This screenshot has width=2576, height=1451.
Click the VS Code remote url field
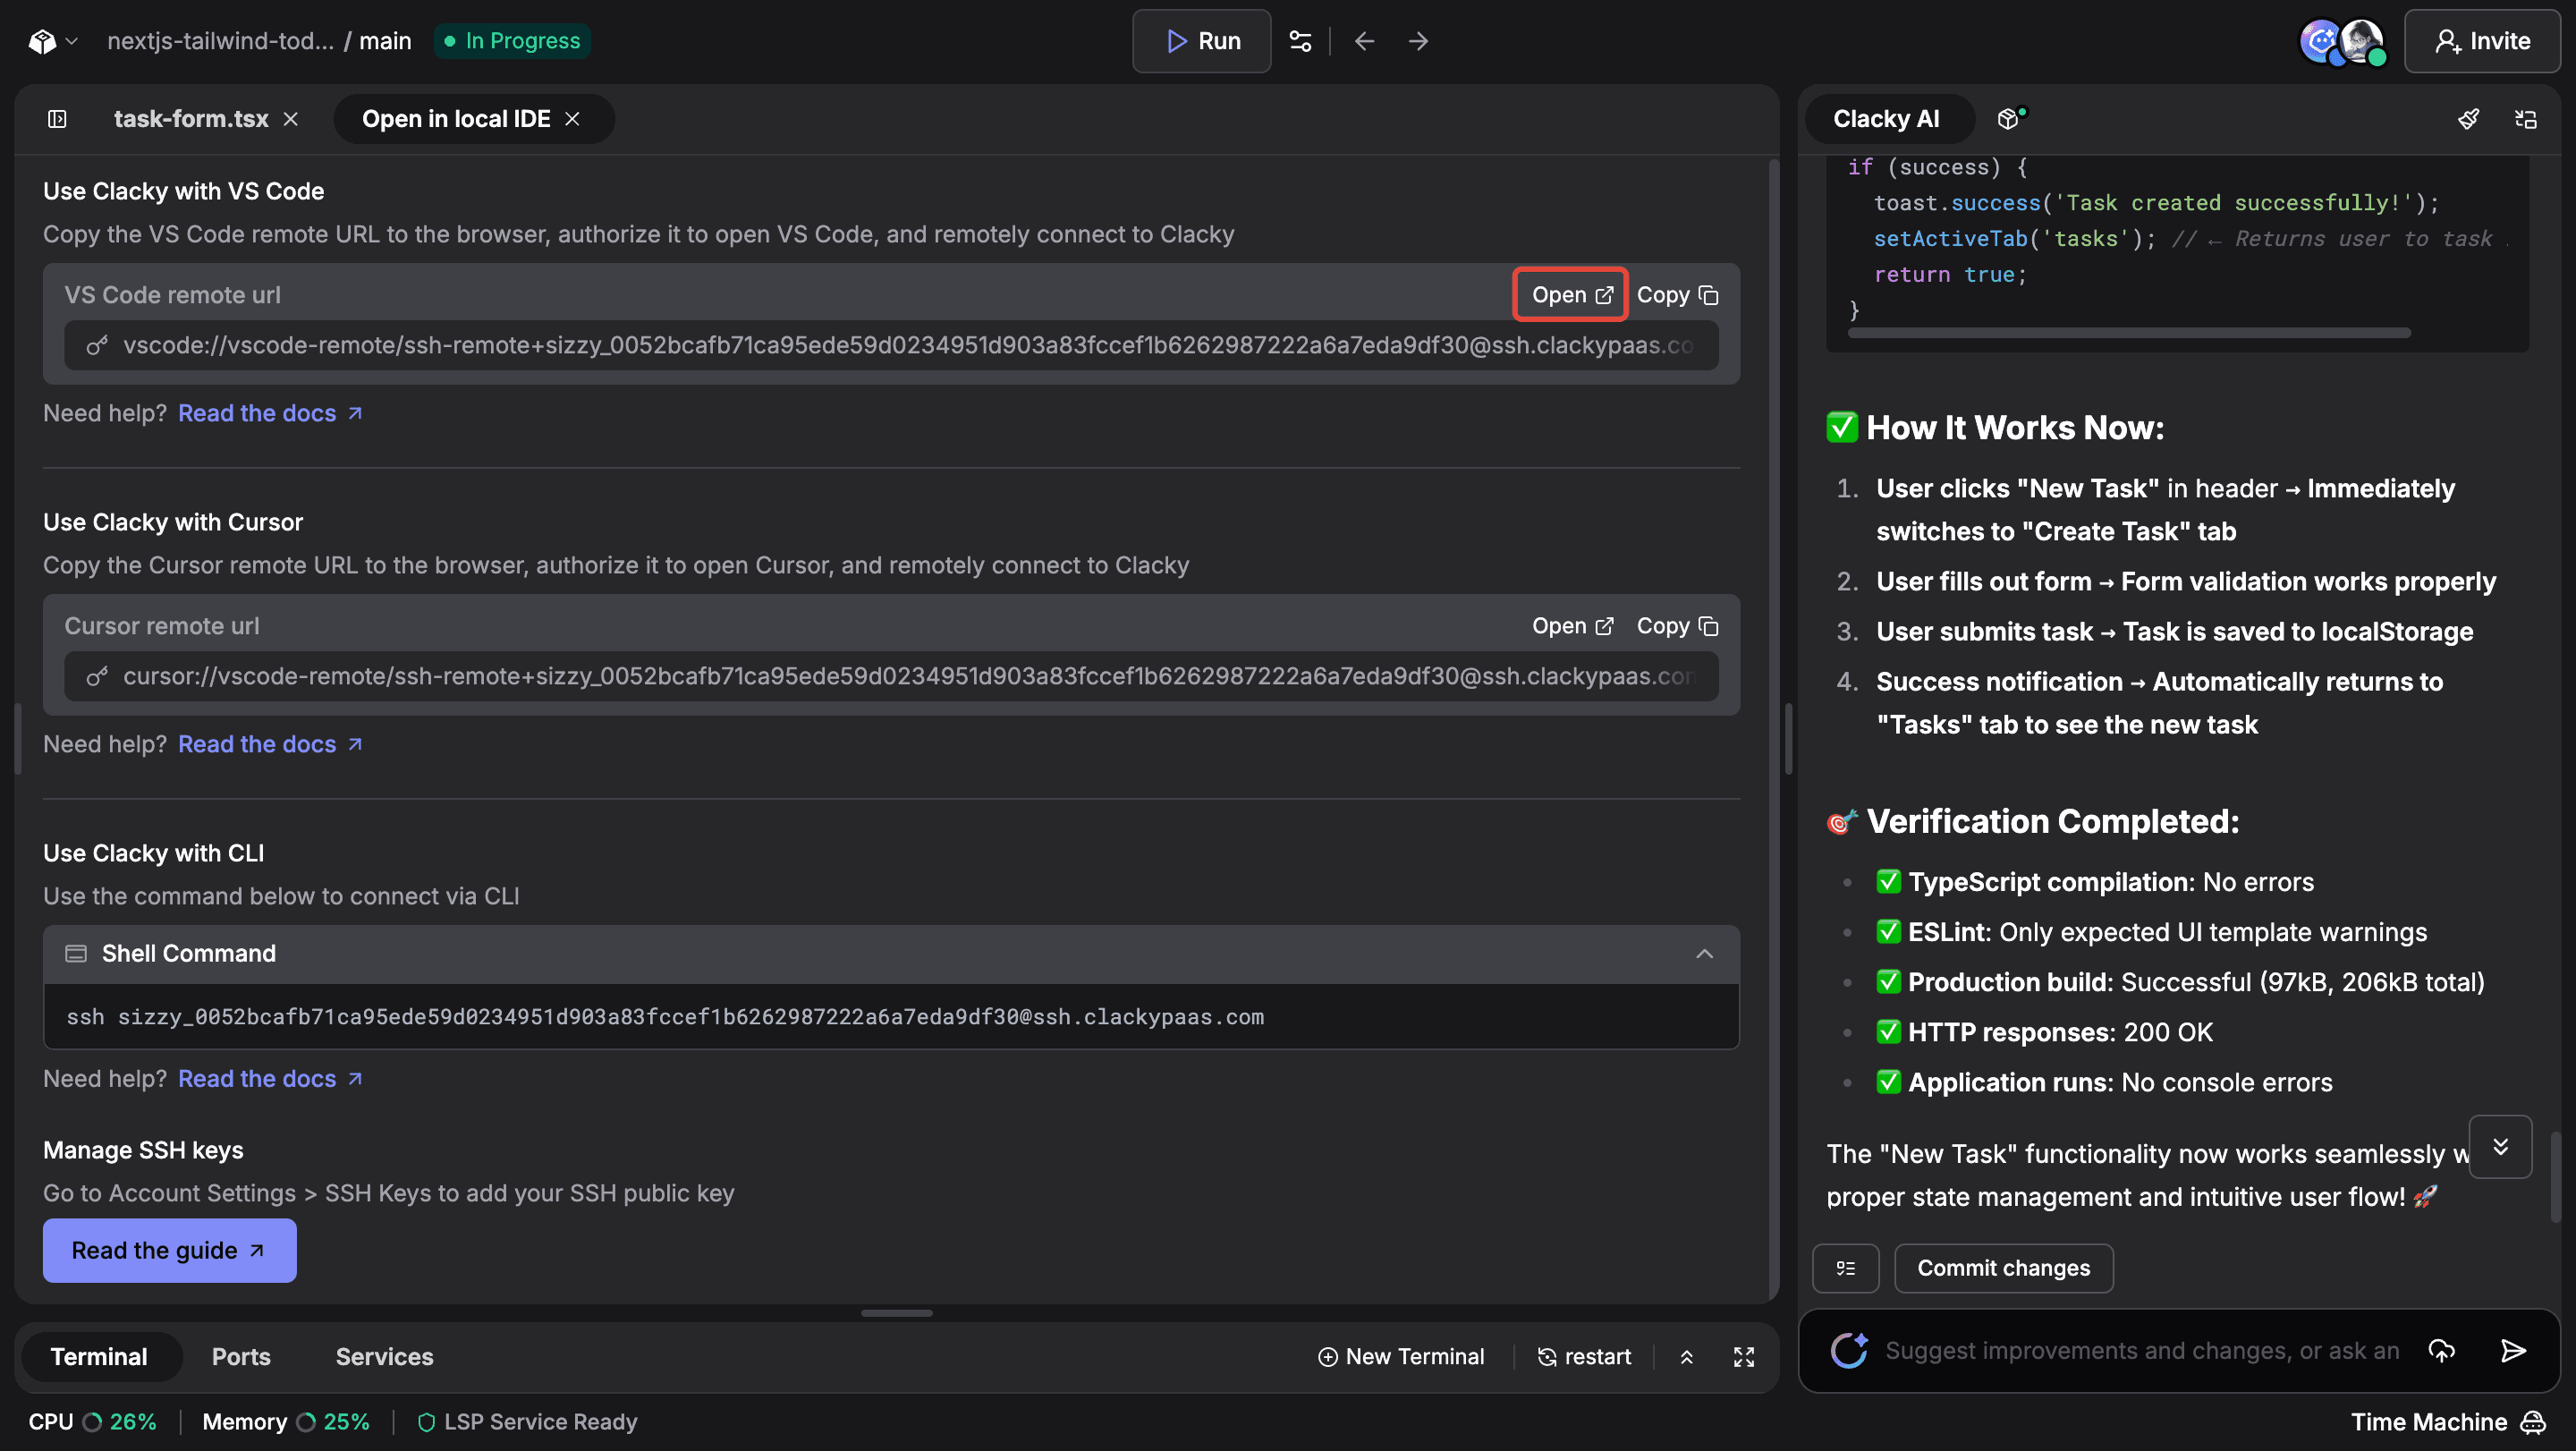(x=891, y=346)
